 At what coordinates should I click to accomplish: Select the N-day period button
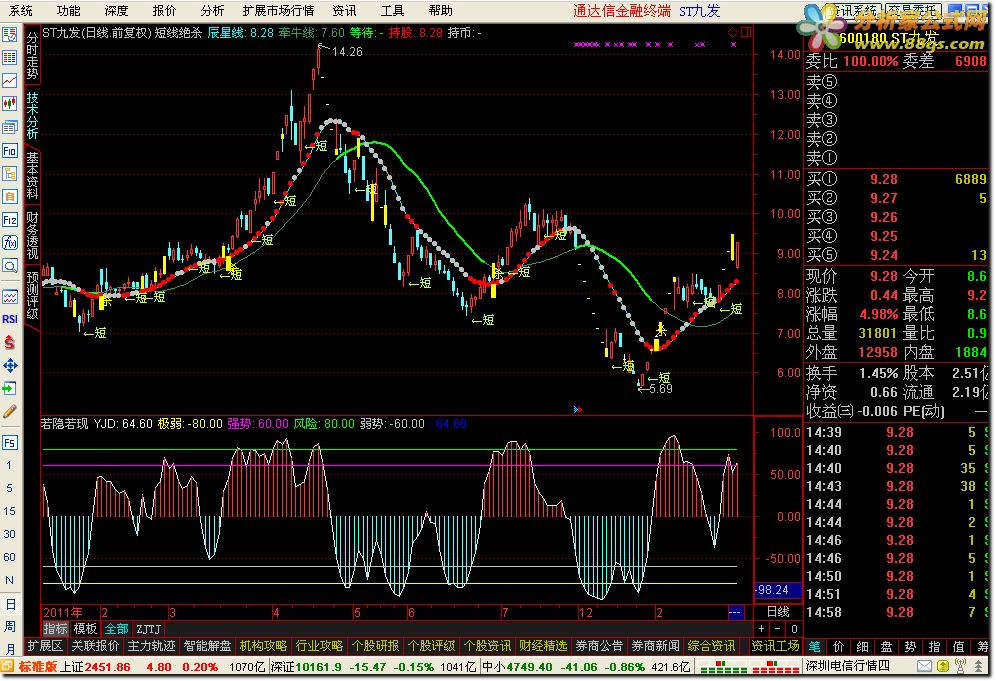click(10, 580)
